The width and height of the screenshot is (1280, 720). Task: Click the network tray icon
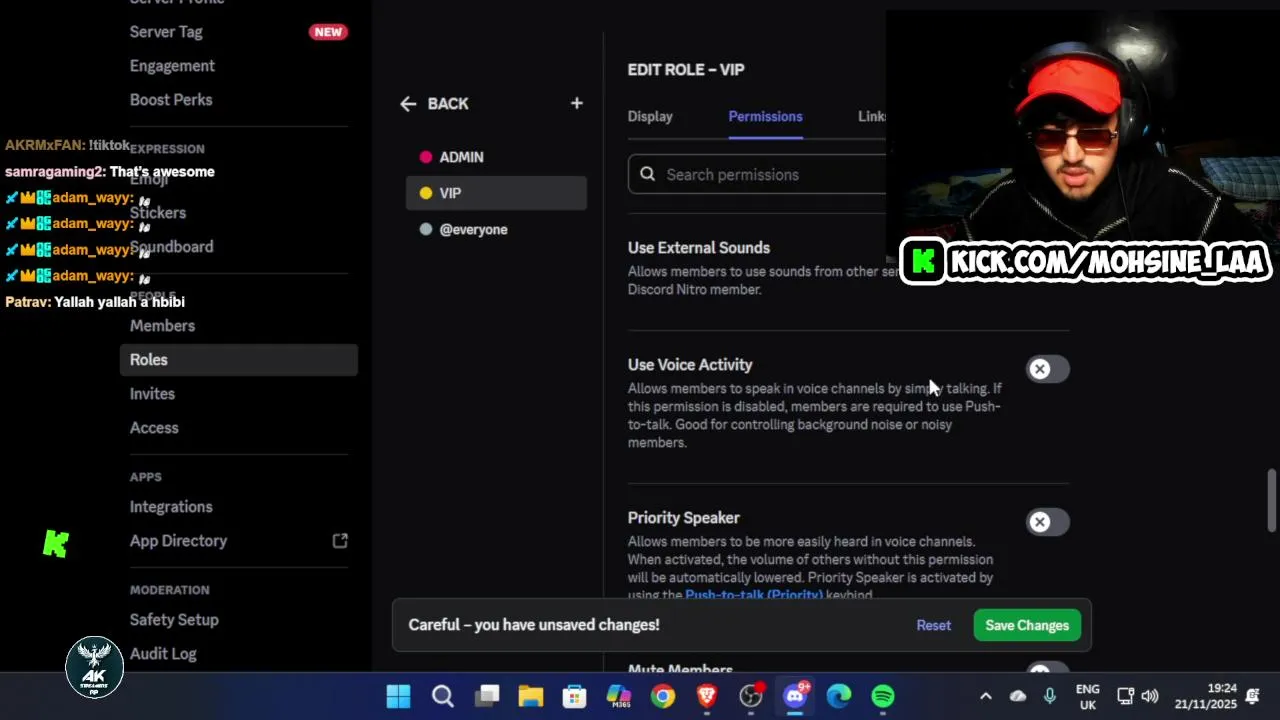1125,696
